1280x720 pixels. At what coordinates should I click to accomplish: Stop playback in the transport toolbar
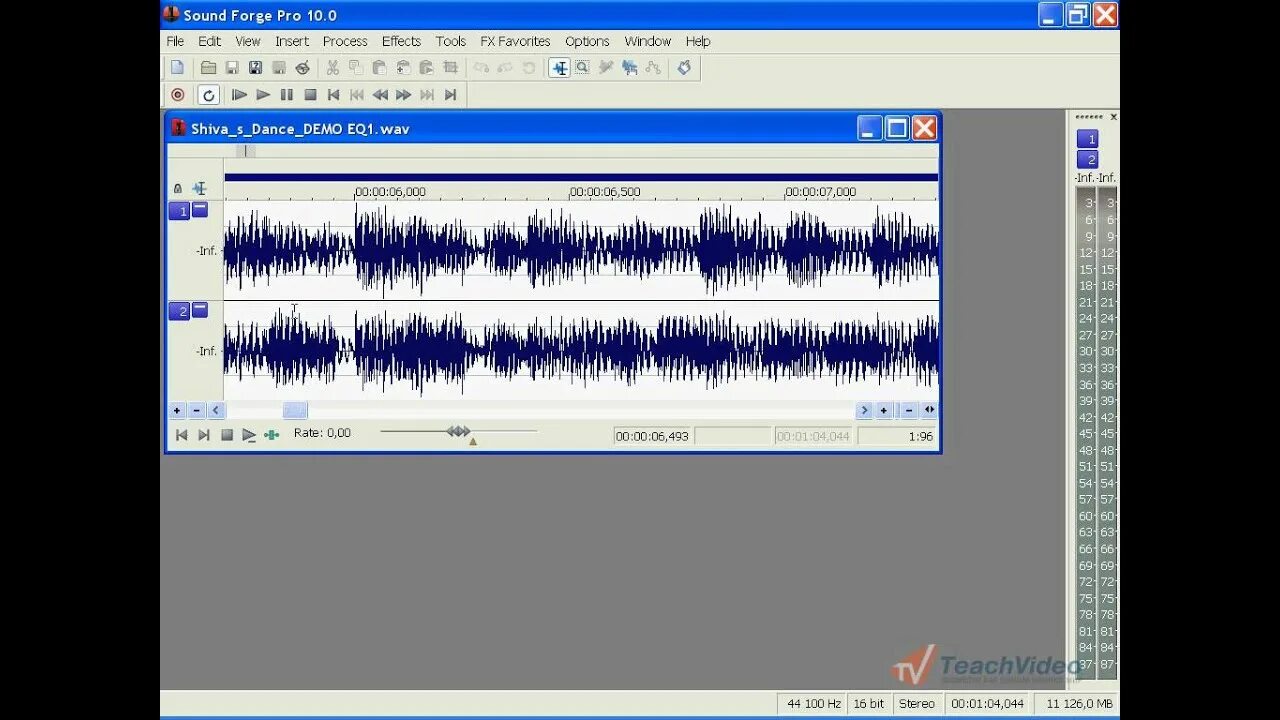(x=310, y=95)
